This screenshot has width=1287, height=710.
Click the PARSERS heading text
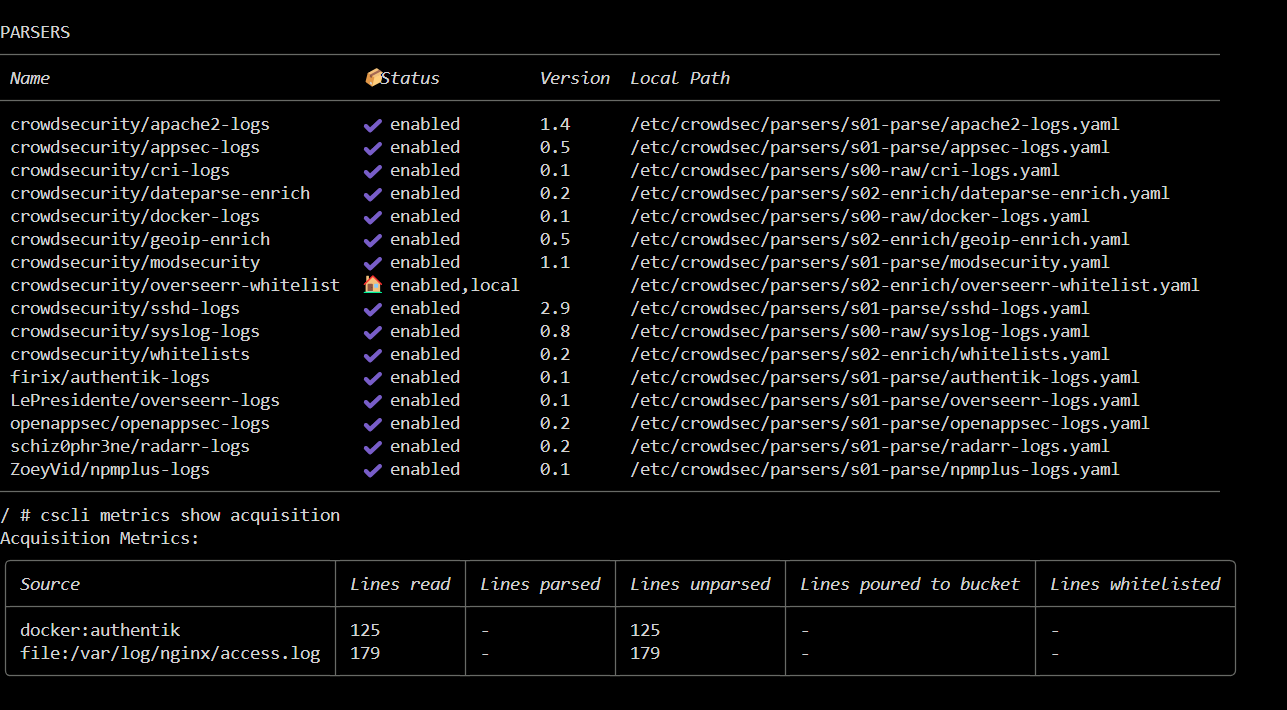(35, 32)
